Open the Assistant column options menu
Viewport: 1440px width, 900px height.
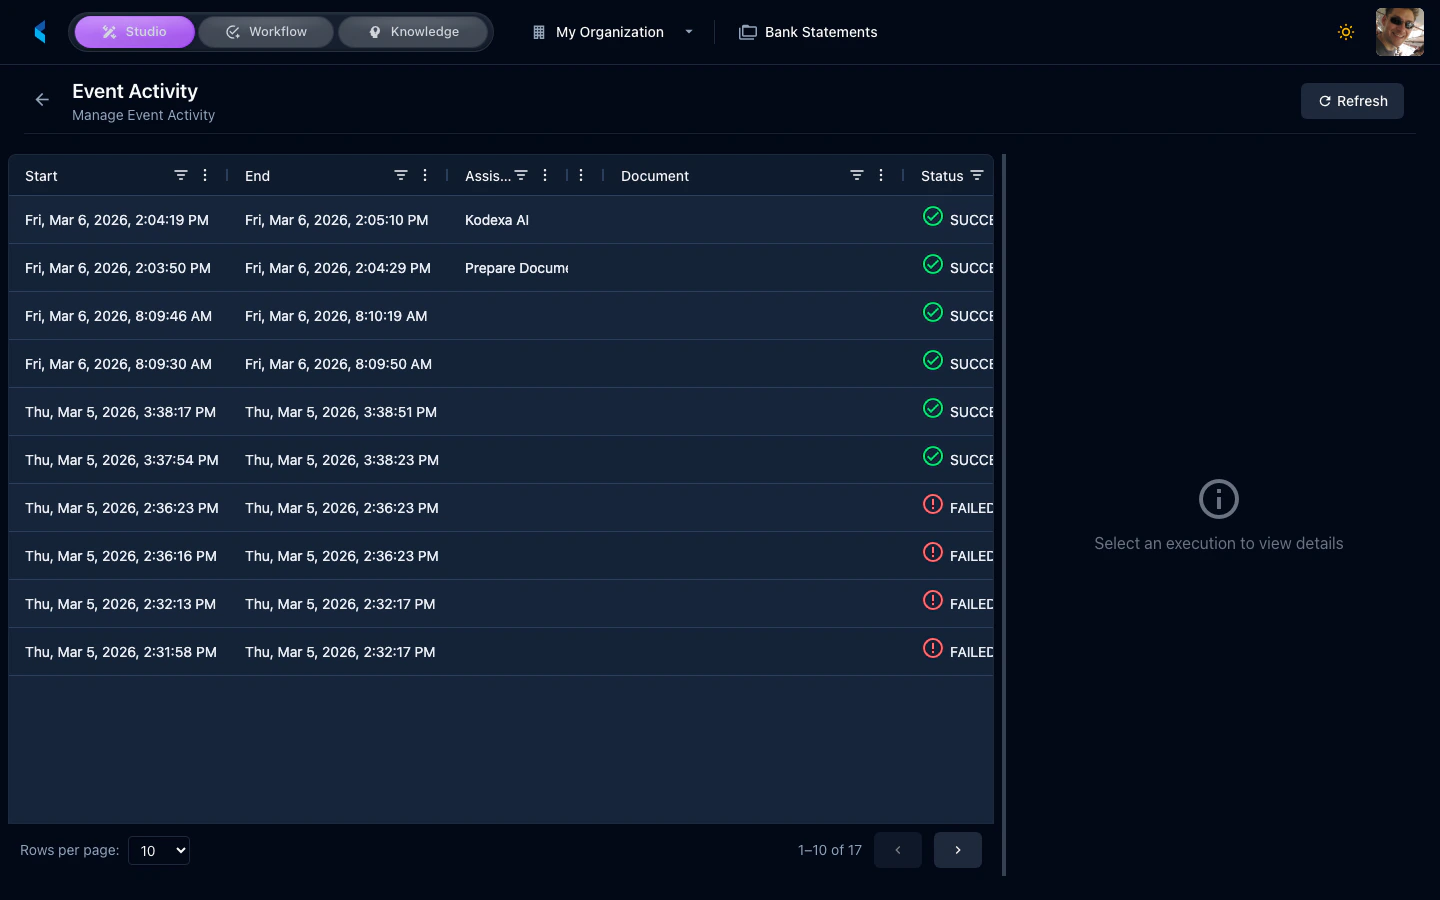(x=545, y=175)
